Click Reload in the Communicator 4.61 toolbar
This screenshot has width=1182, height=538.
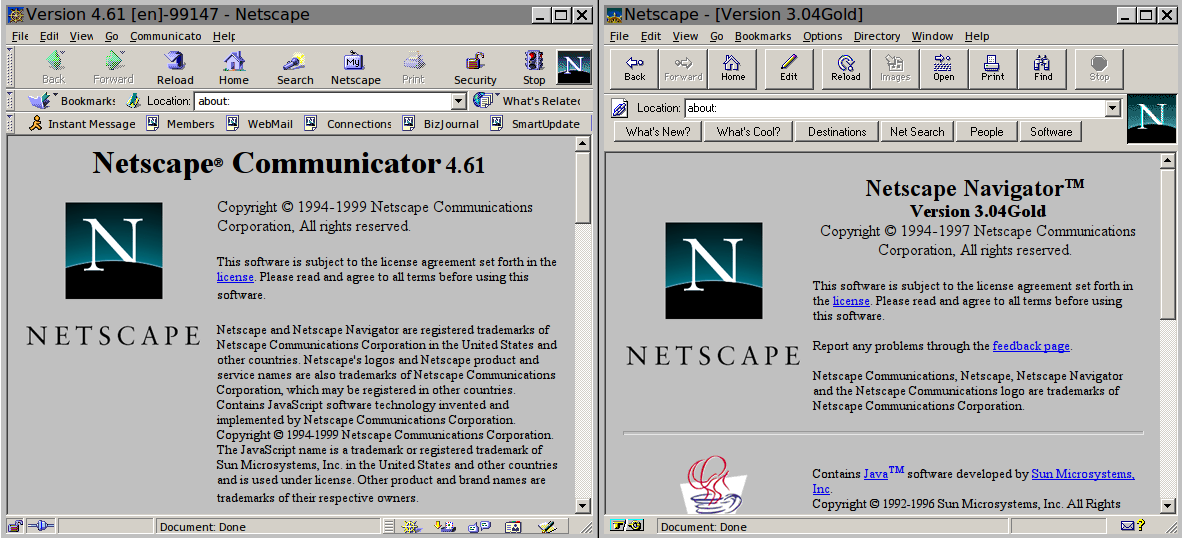coord(175,68)
